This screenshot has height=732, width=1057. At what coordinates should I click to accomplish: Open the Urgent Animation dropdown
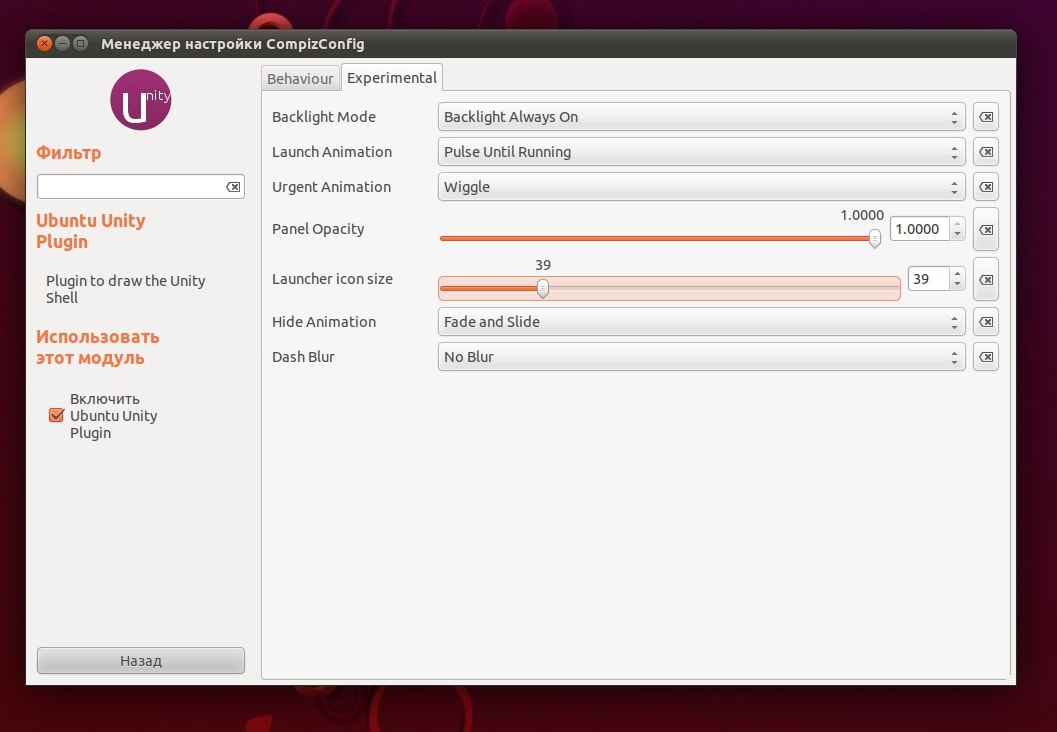pyautogui.click(x=701, y=187)
